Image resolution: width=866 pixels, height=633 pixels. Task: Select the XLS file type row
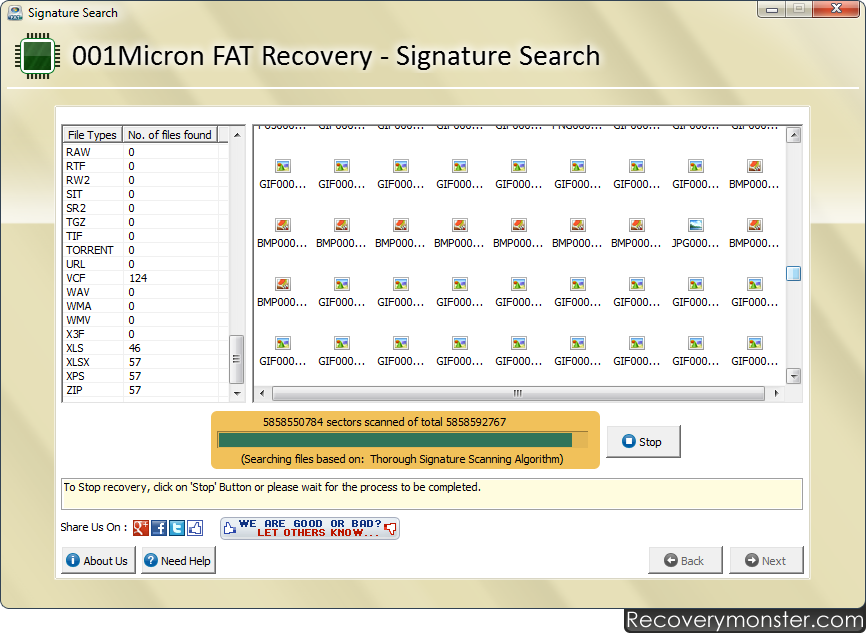[x=146, y=348]
